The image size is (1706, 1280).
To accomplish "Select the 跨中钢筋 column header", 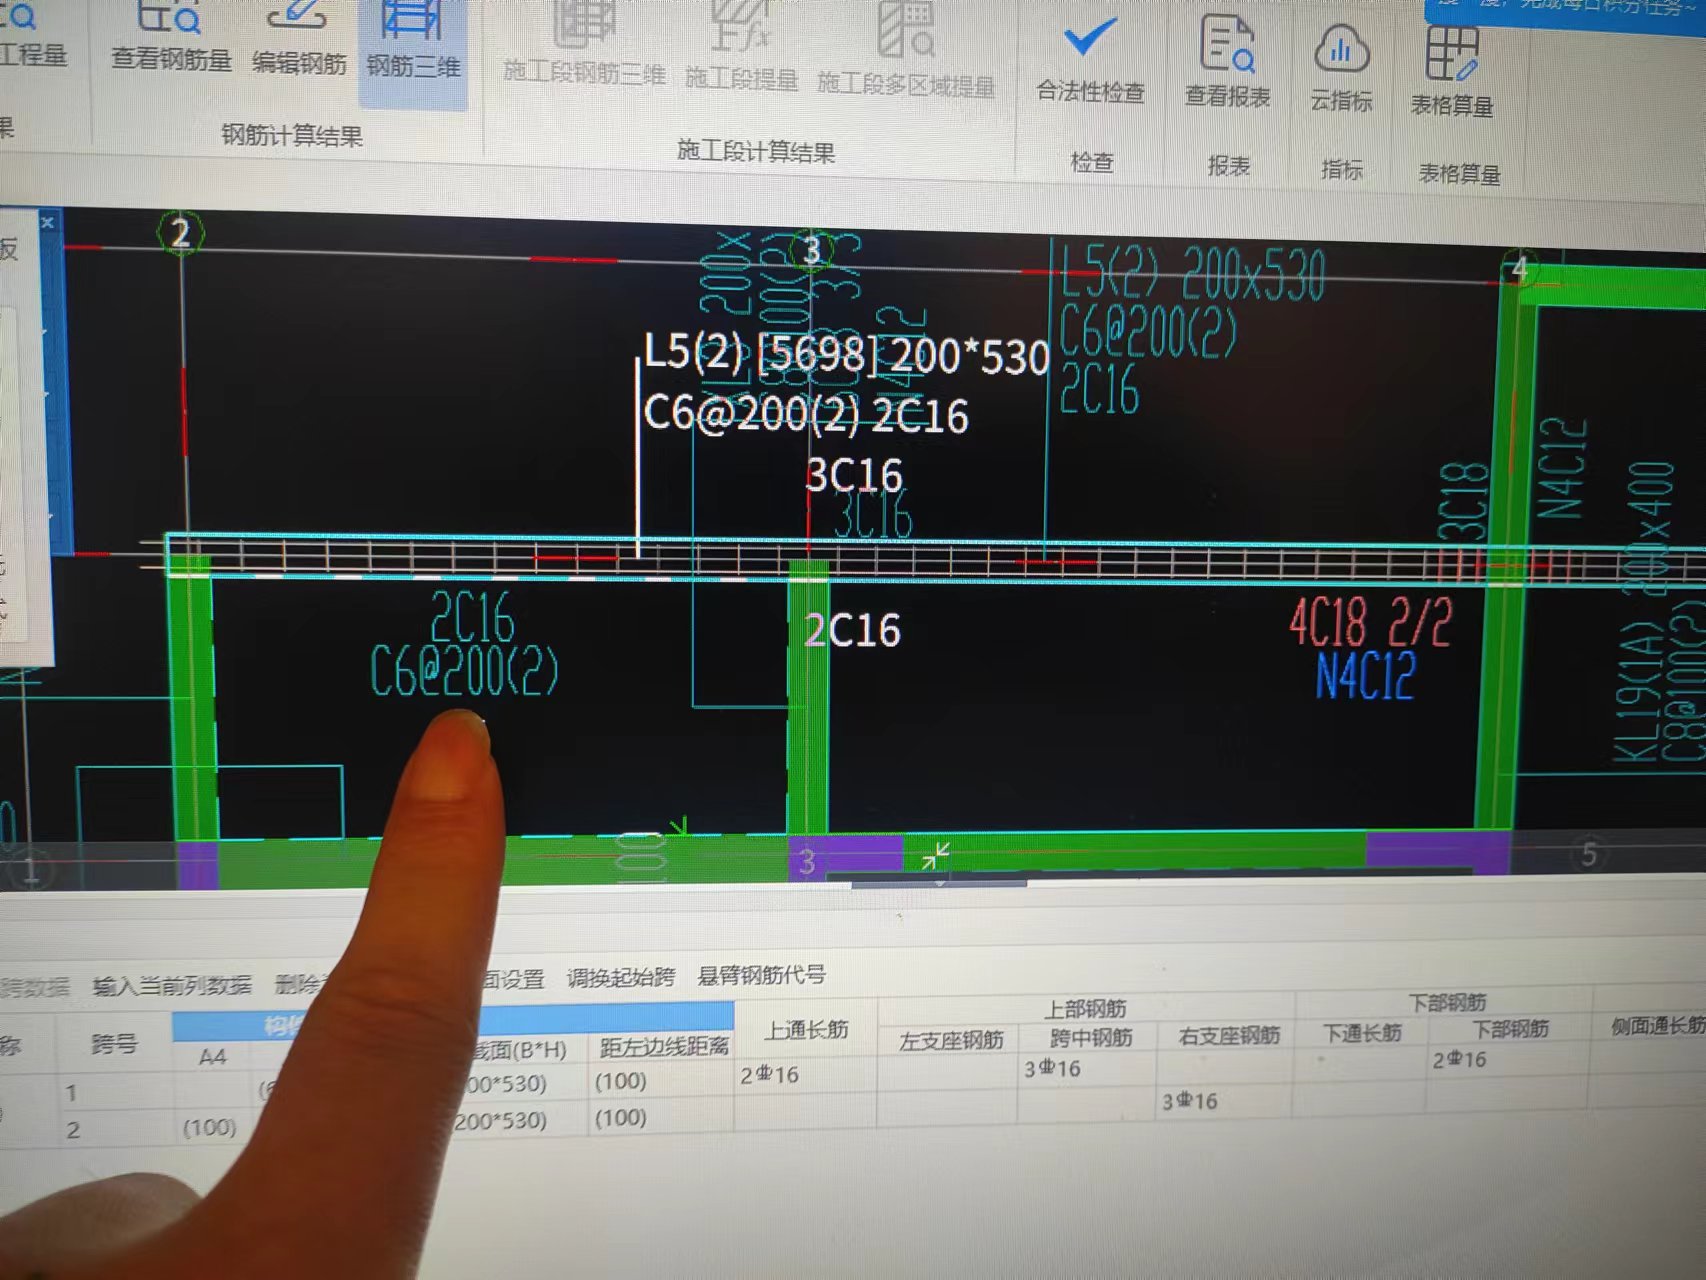I will click(1091, 1038).
